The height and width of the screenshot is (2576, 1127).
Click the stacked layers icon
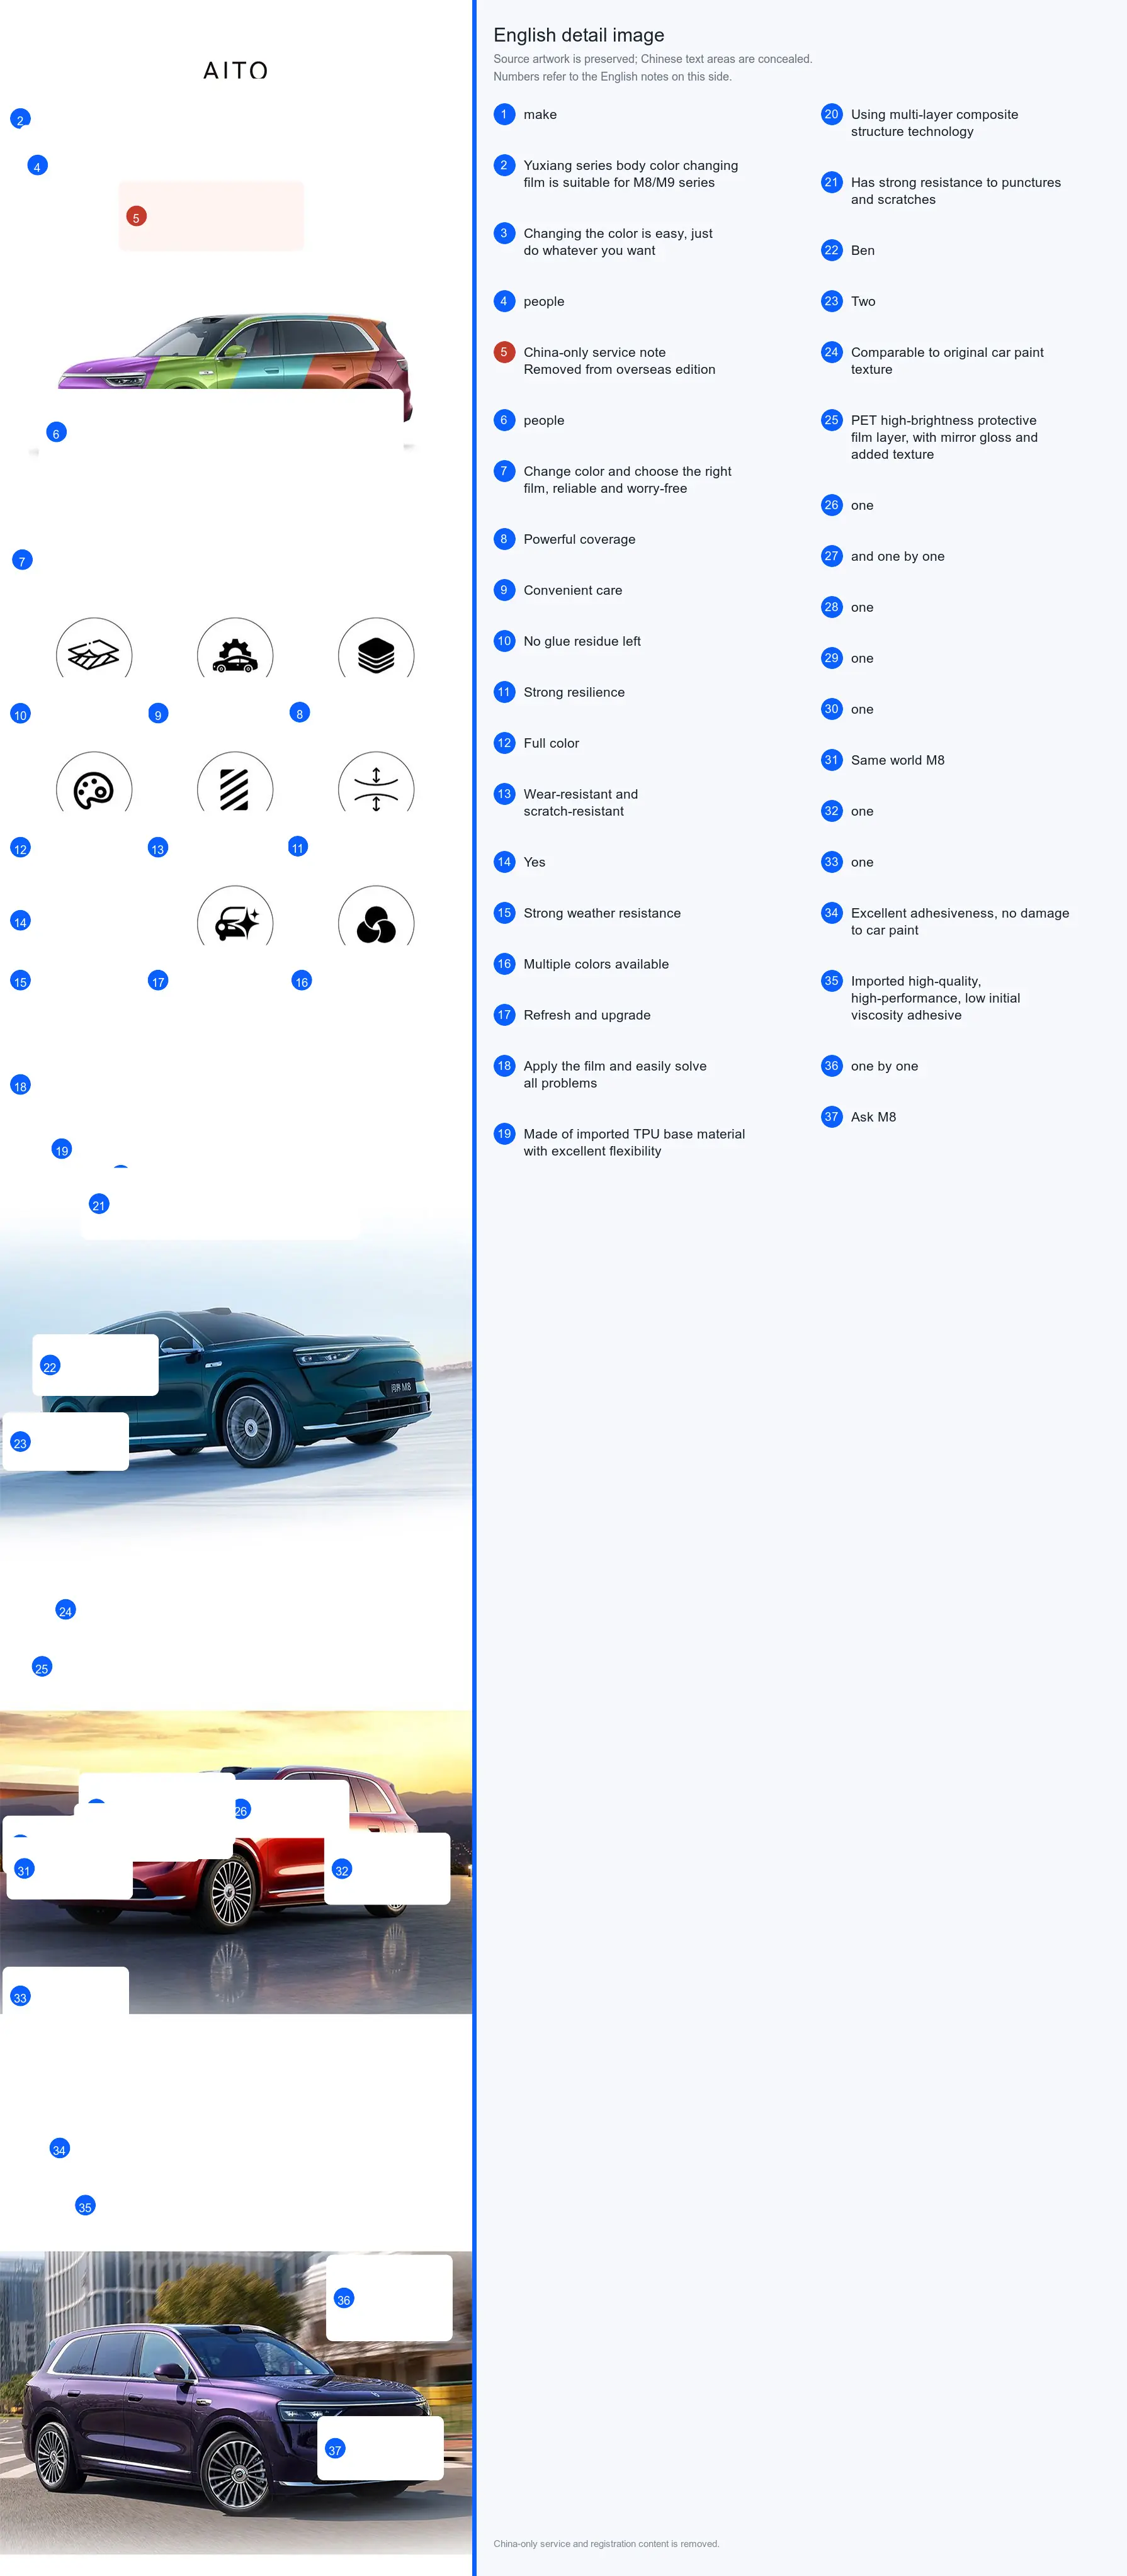376,655
